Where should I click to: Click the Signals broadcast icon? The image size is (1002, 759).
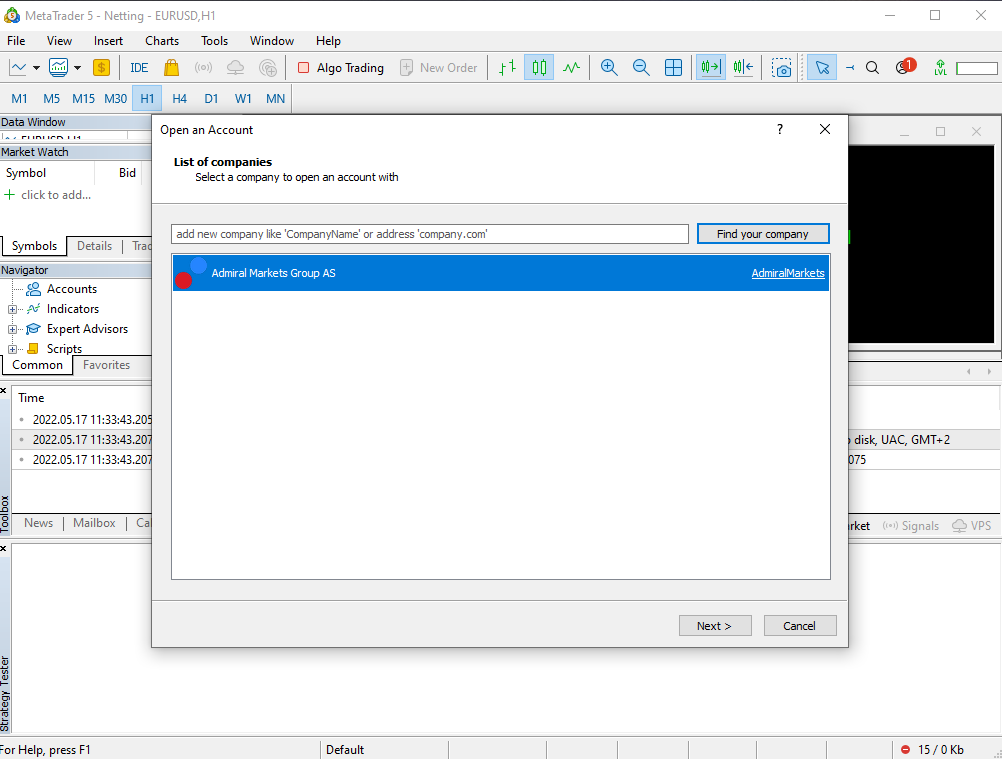click(203, 67)
